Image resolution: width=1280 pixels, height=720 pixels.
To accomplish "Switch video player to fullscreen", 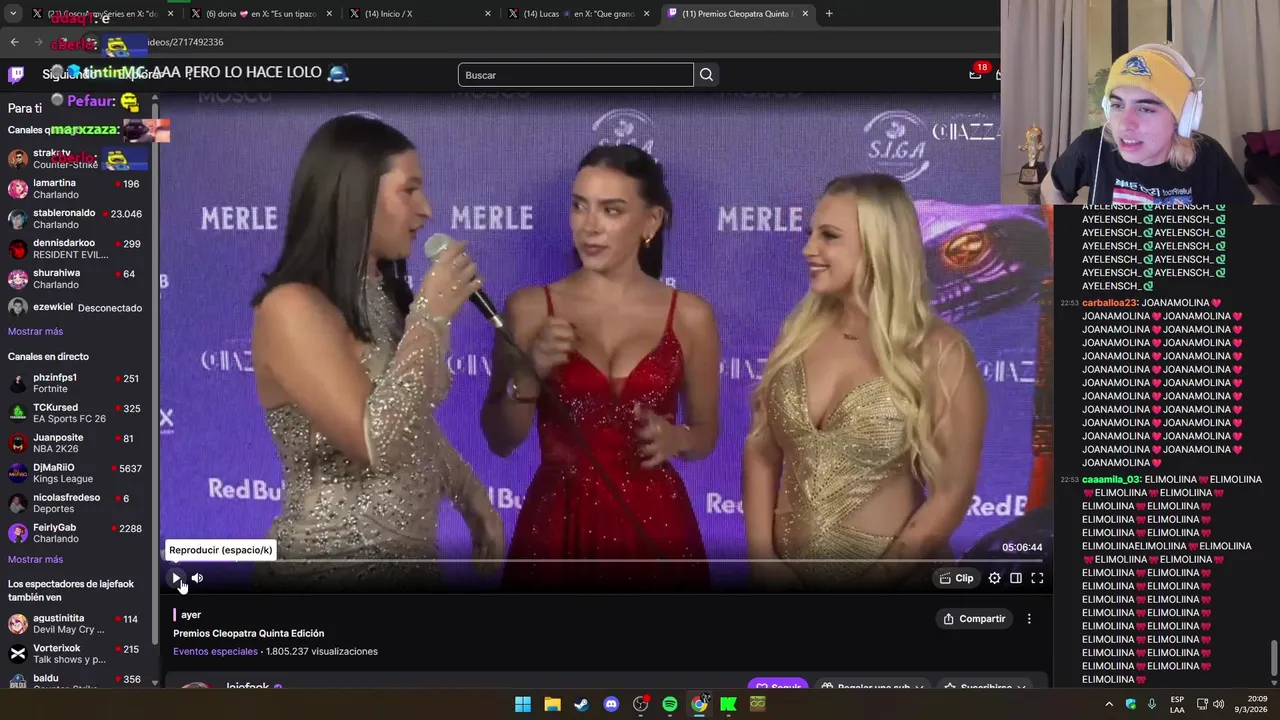I will pyautogui.click(x=1037, y=578).
